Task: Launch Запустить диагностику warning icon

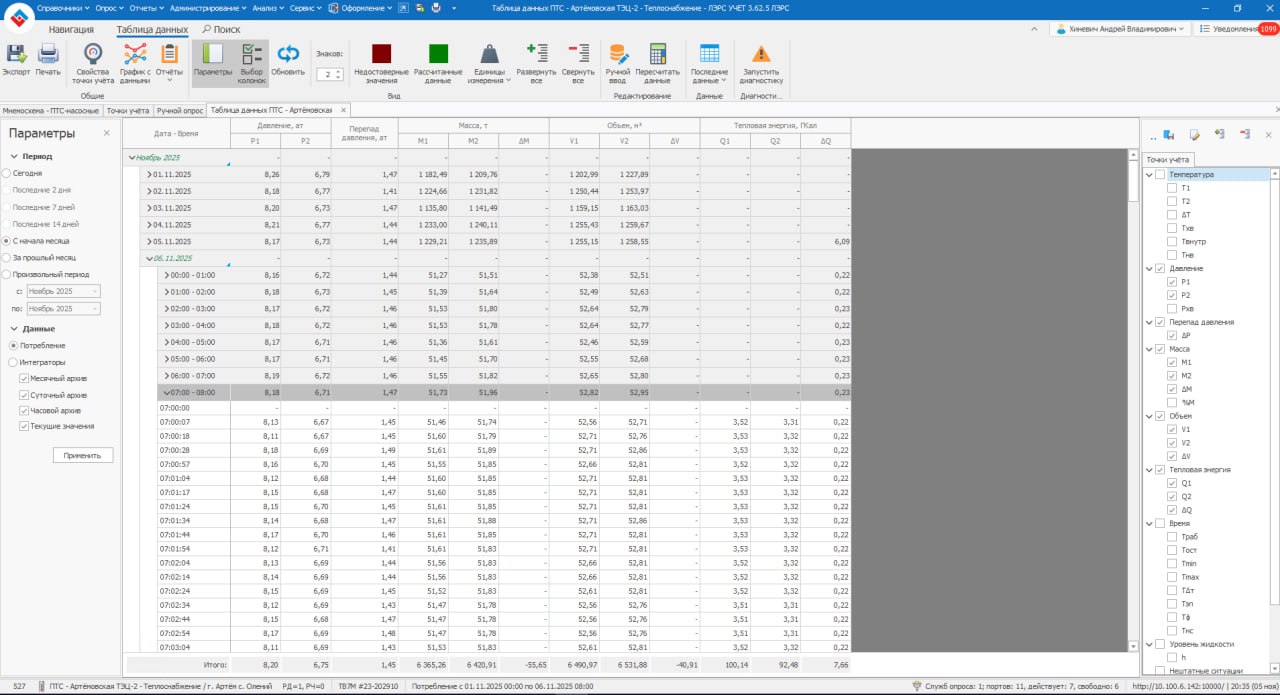Action: tap(761, 55)
